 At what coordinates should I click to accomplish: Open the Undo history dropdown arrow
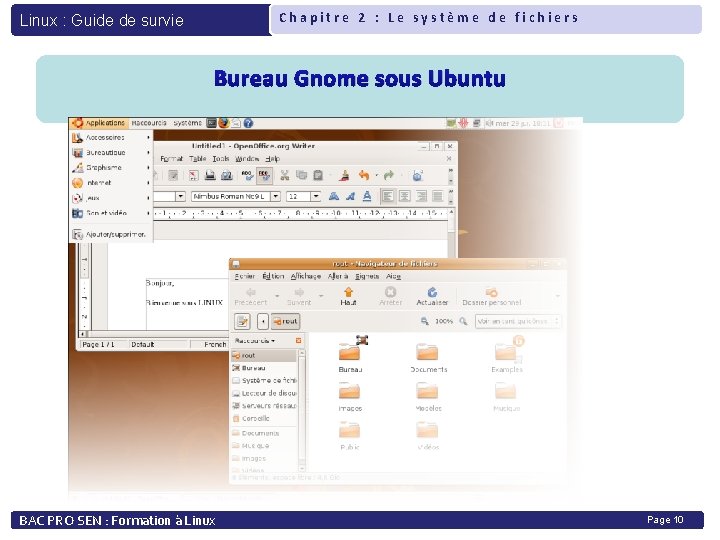pyautogui.click(x=377, y=175)
